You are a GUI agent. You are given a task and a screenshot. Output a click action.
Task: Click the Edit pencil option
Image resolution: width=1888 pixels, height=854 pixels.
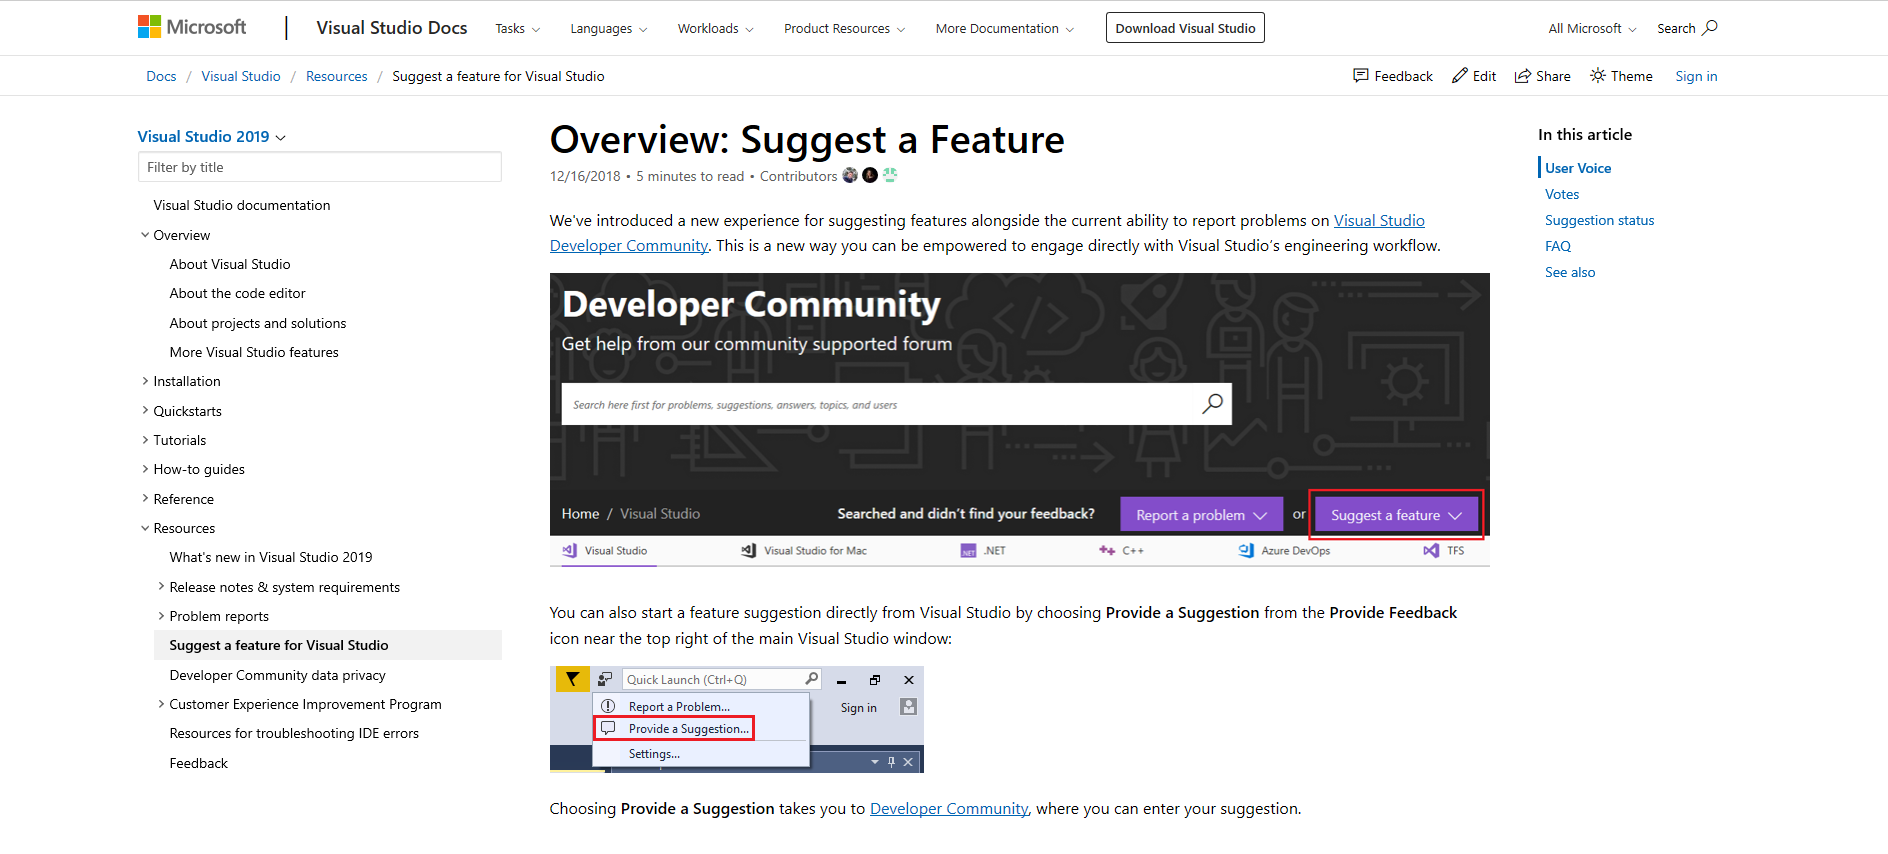1474,76
